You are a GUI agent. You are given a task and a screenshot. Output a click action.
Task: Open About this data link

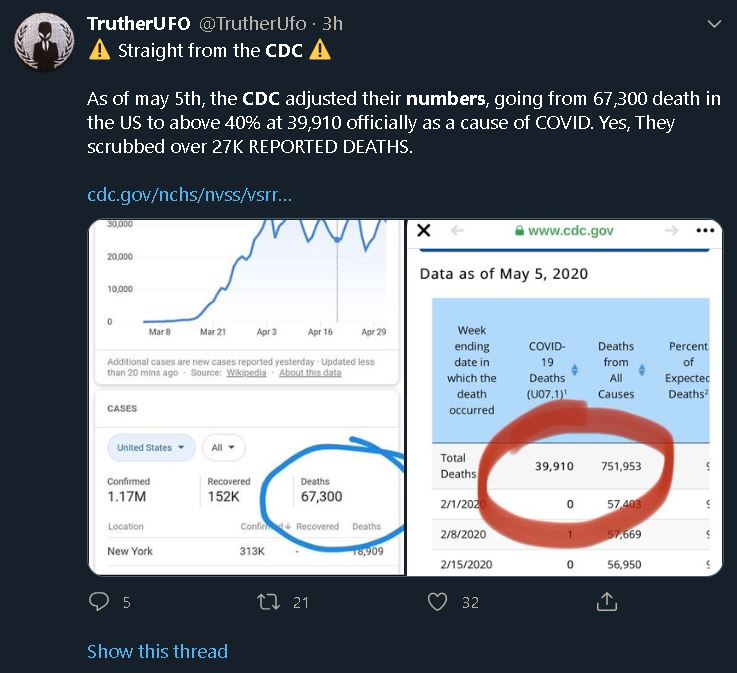coord(310,373)
